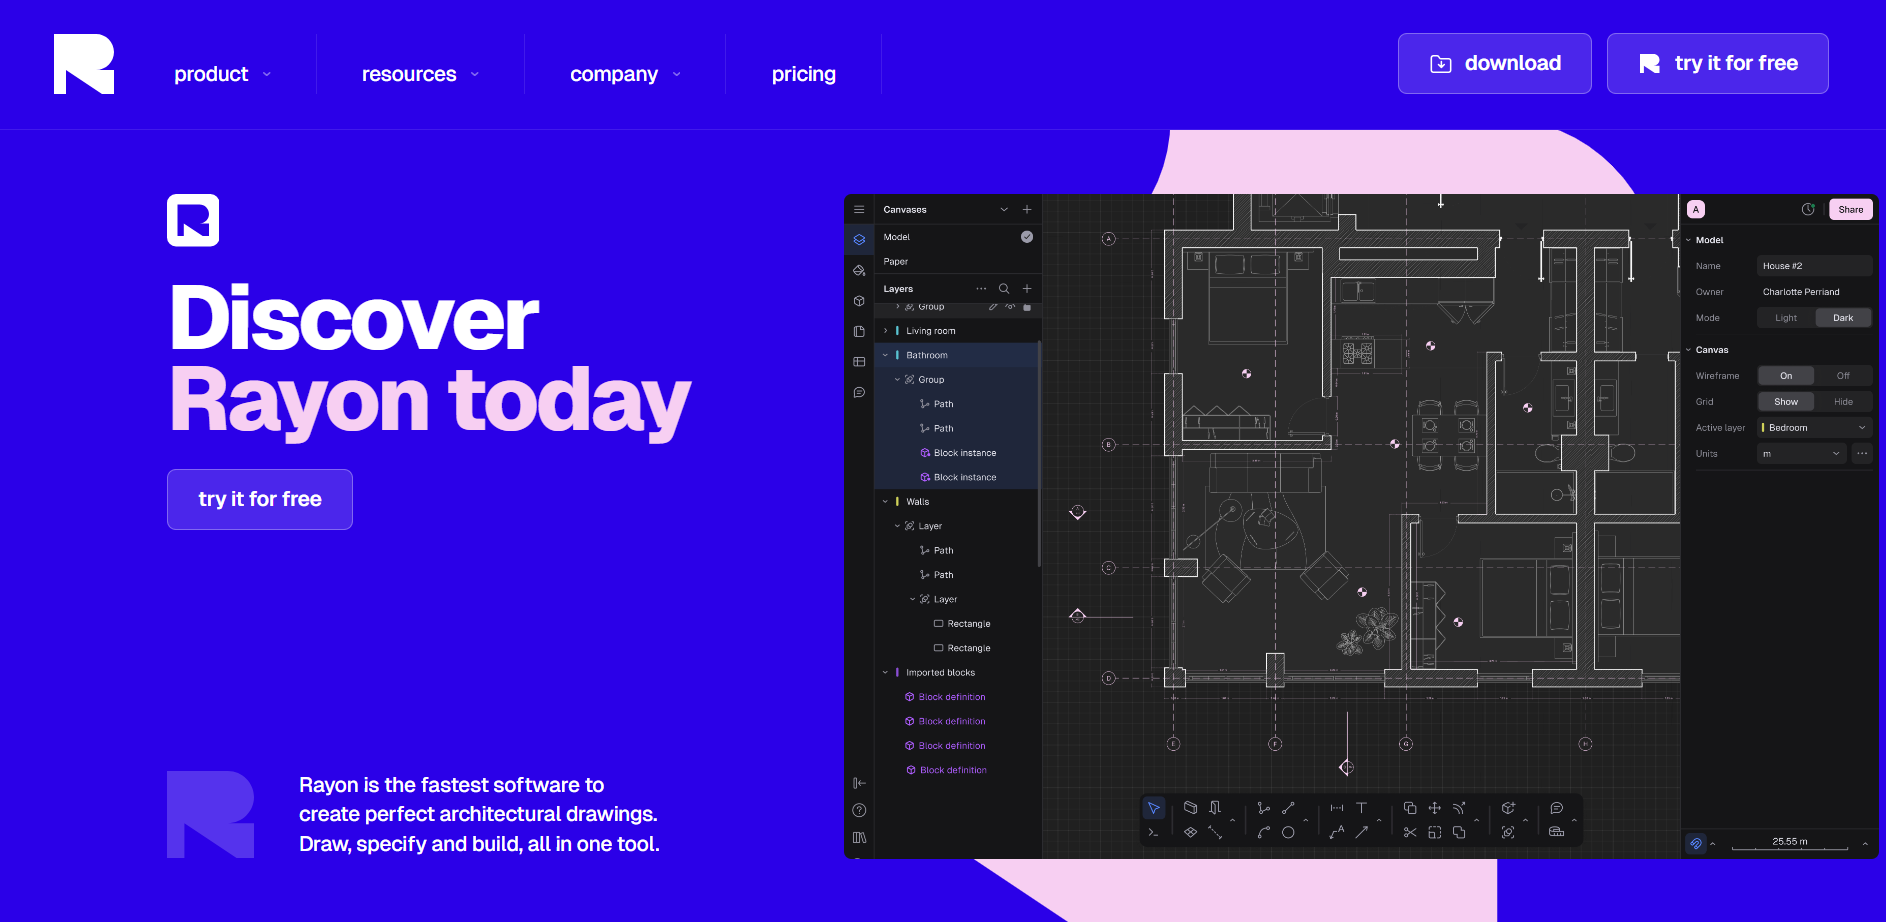Open the help question mark icon

click(x=859, y=810)
